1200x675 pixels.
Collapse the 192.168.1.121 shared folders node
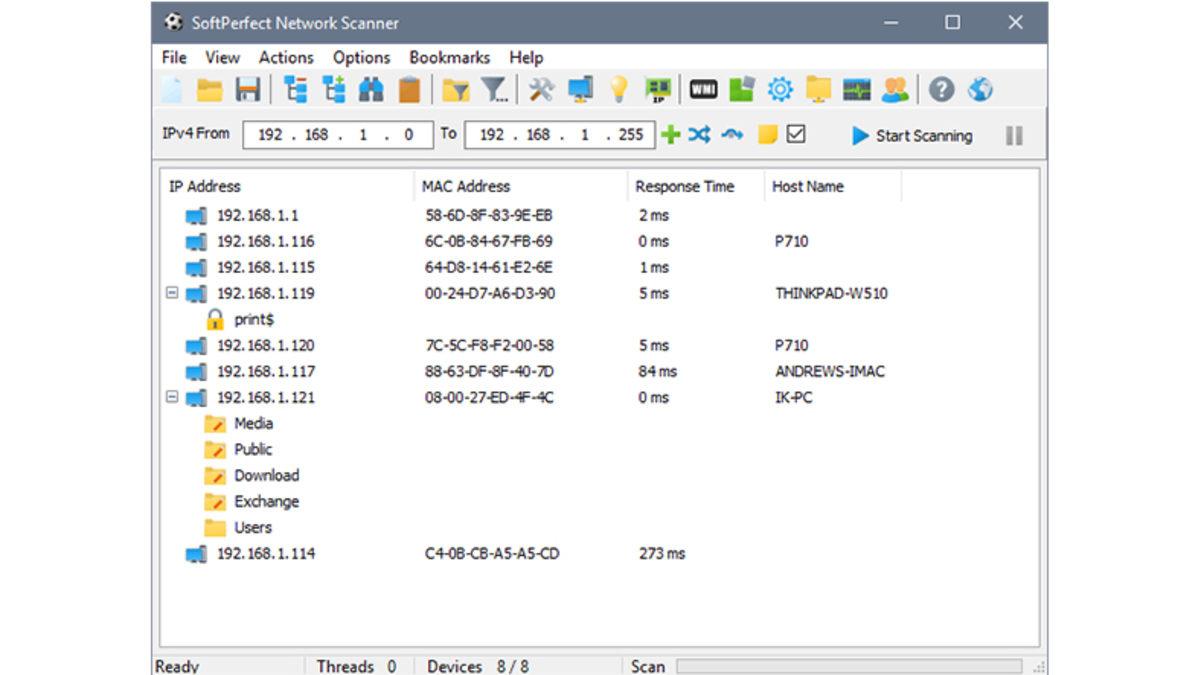[172, 397]
